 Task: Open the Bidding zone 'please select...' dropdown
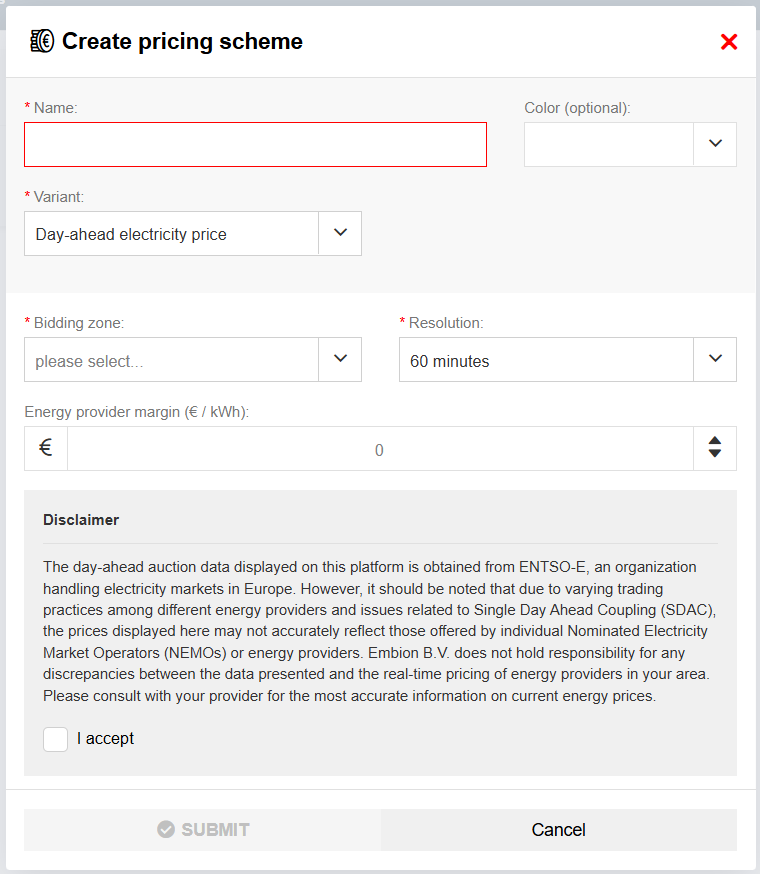coord(171,360)
